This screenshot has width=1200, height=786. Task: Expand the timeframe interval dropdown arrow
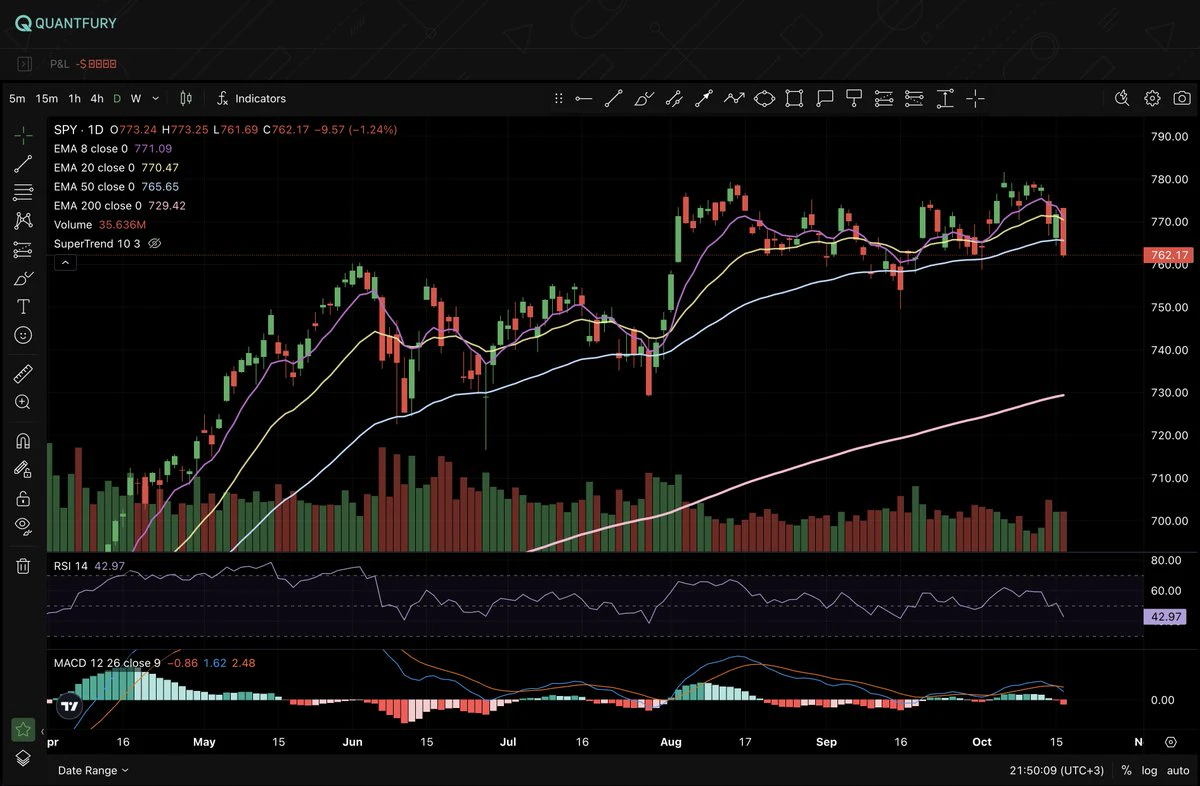pos(155,98)
